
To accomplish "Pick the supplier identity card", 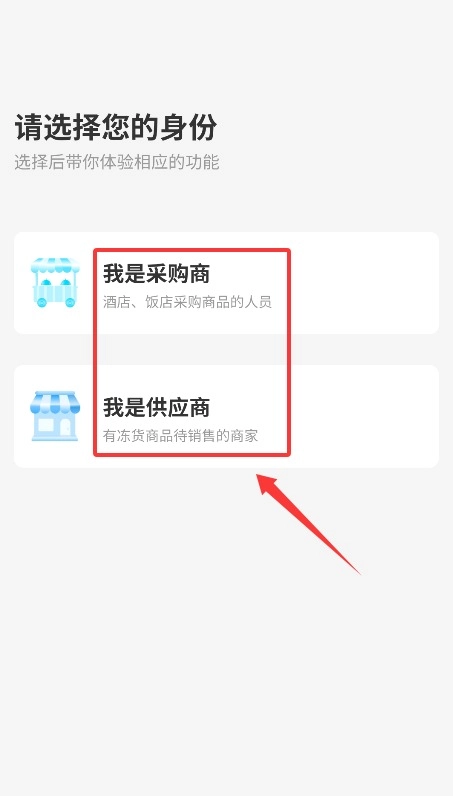I will point(226,416).
